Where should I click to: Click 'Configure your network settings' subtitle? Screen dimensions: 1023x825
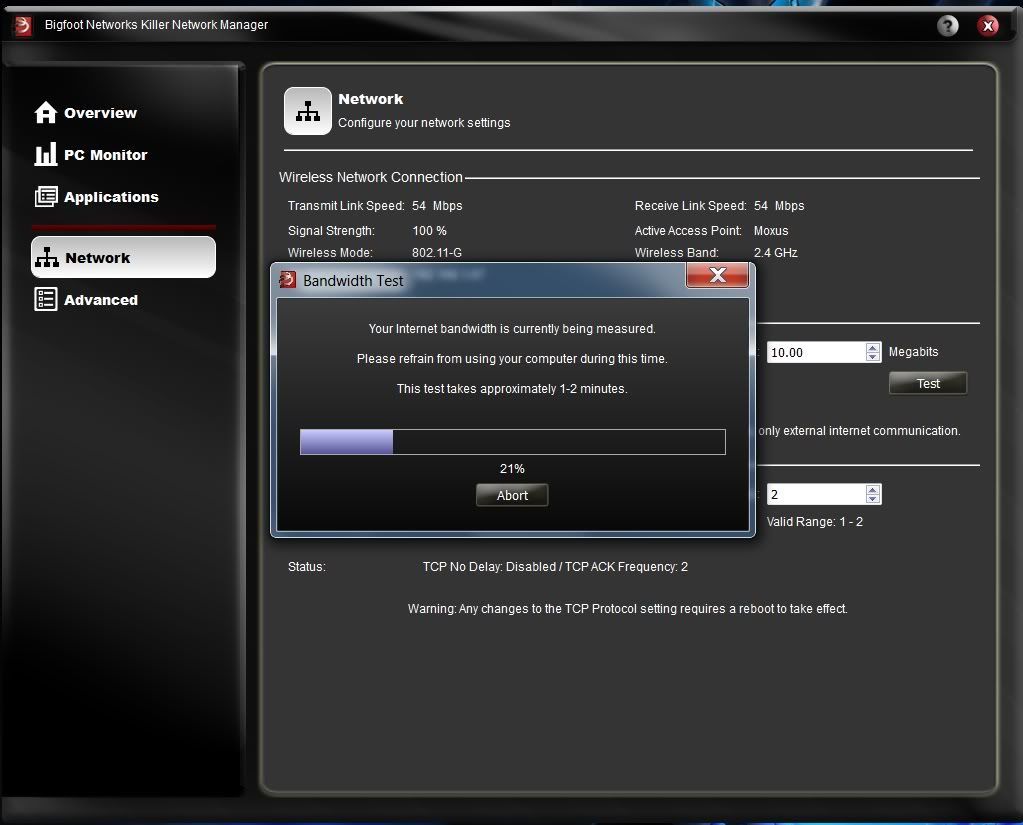pos(424,123)
